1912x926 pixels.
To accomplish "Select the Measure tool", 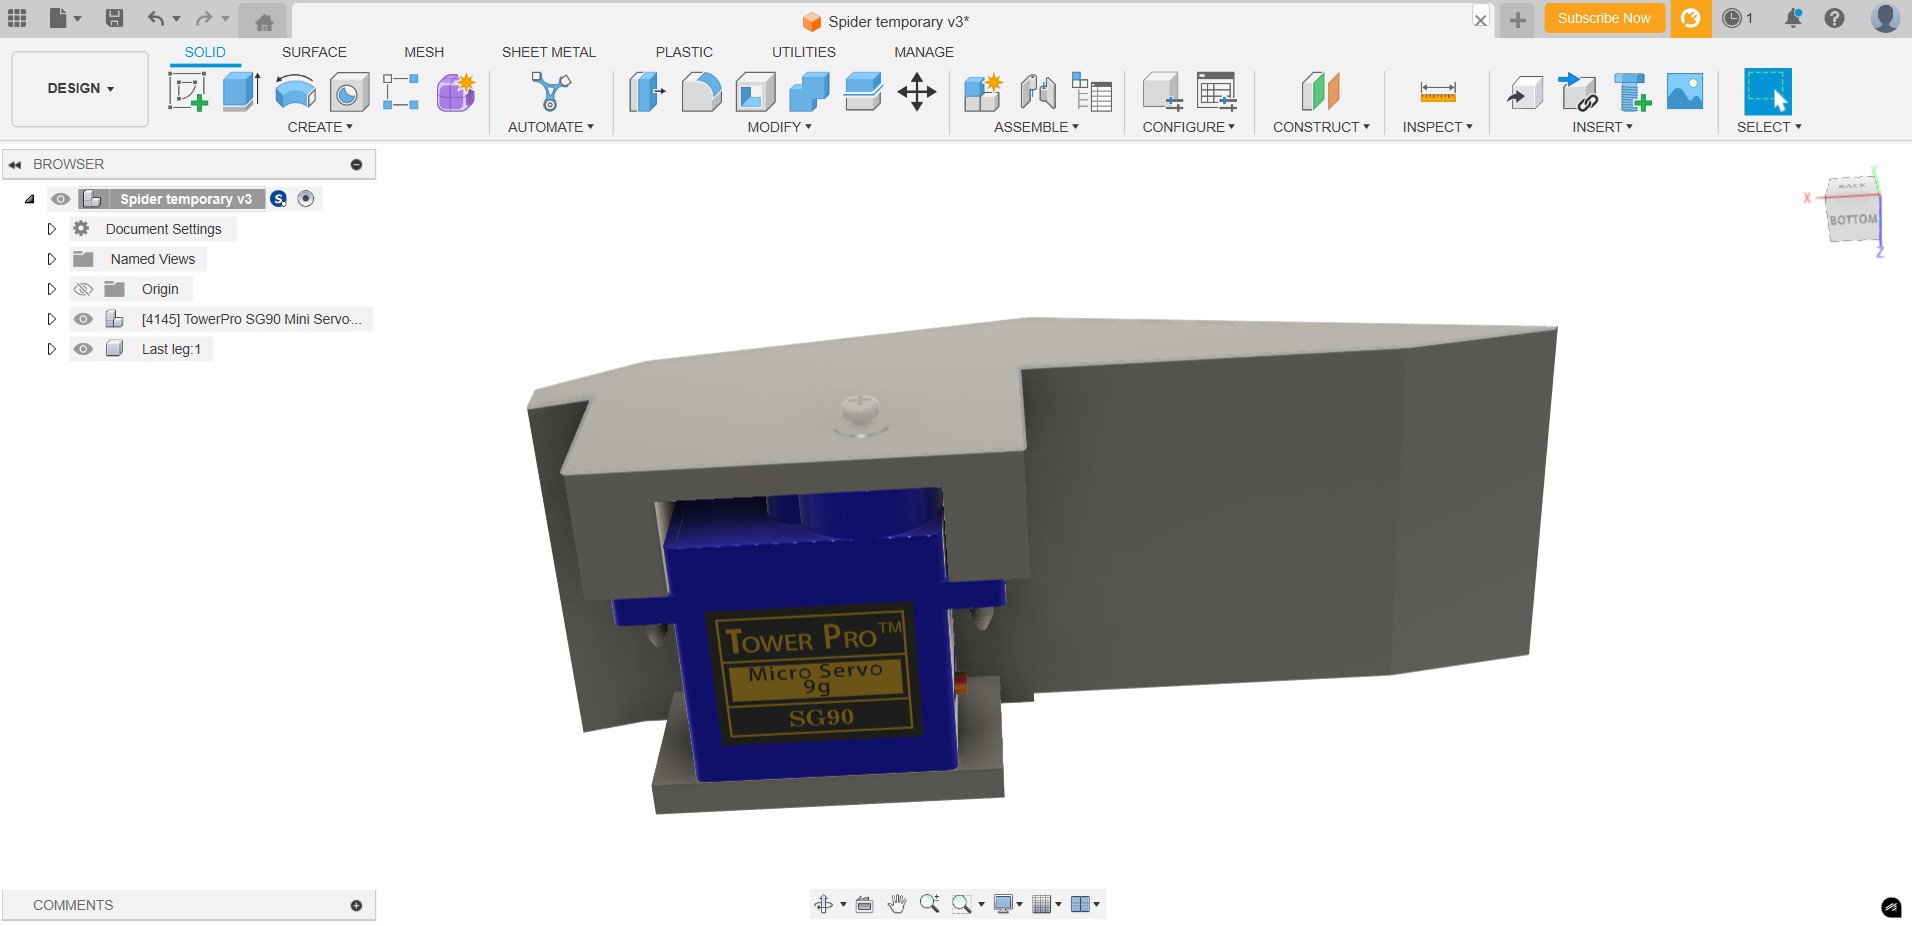I will (1438, 92).
